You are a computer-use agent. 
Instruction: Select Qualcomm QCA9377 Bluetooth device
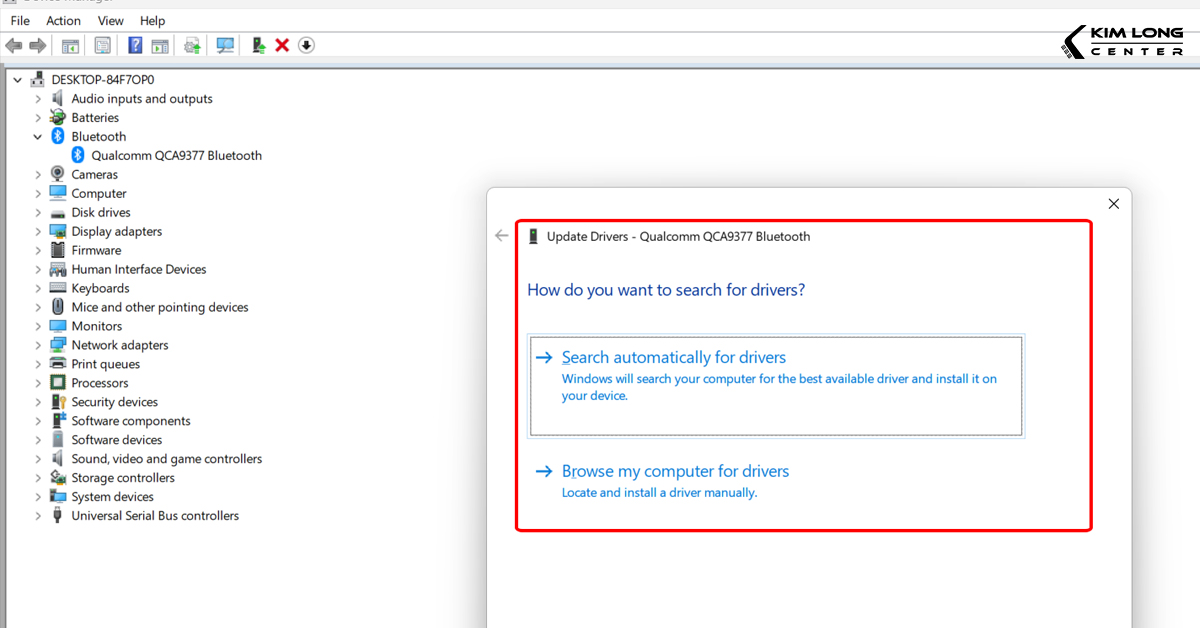click(x=176, y=156)
